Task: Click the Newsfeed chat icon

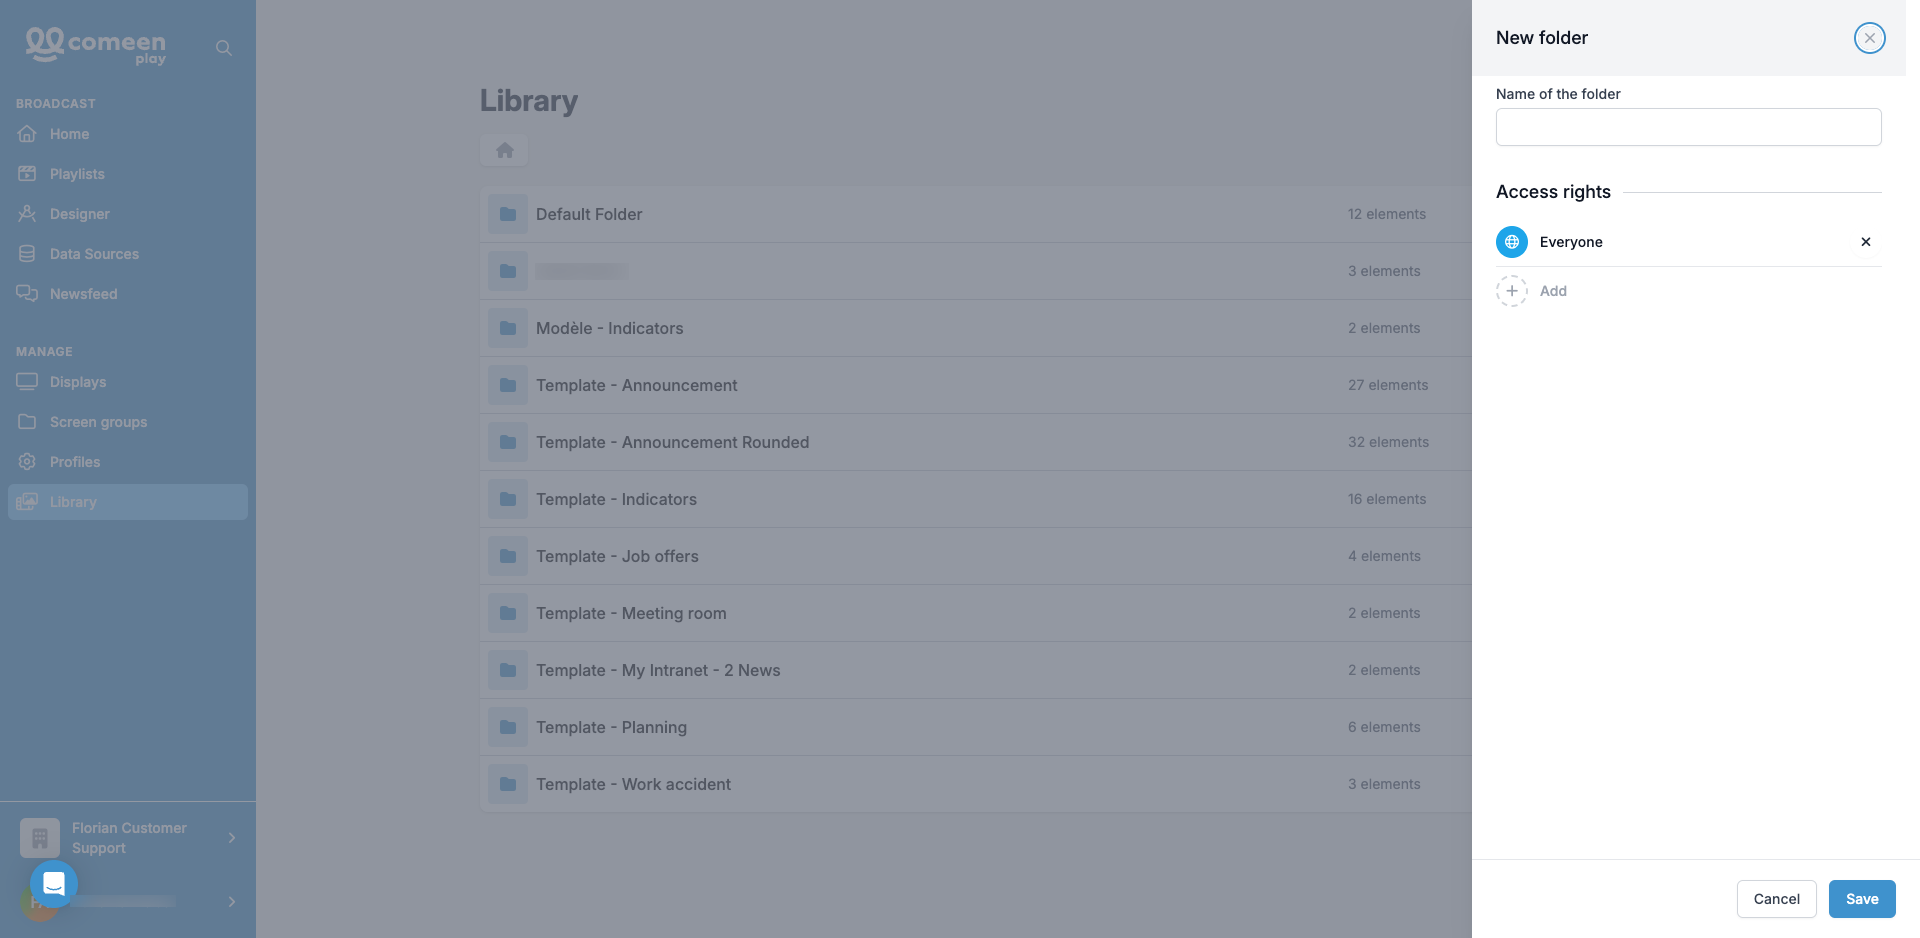Action: [x=27, y=293]
